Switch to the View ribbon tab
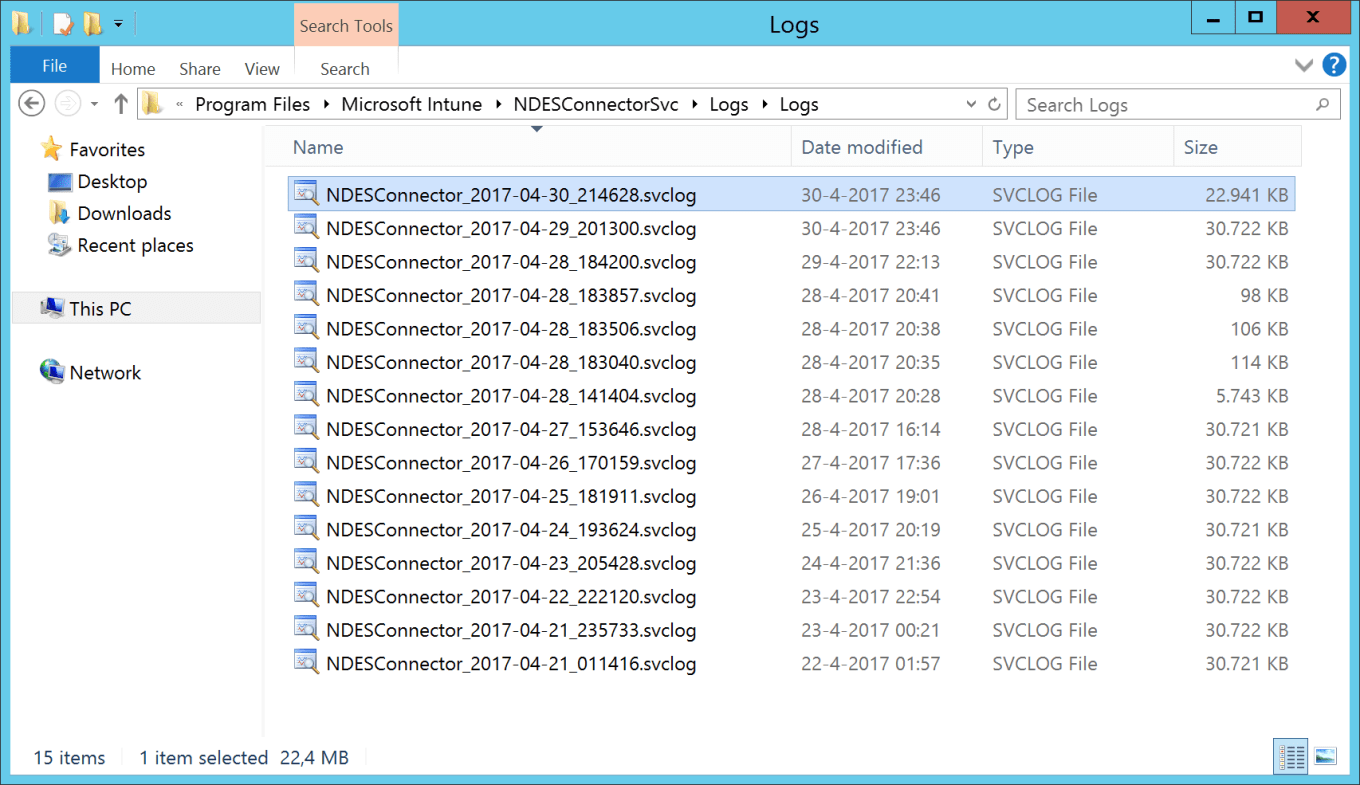 click(x=261, y=68)
